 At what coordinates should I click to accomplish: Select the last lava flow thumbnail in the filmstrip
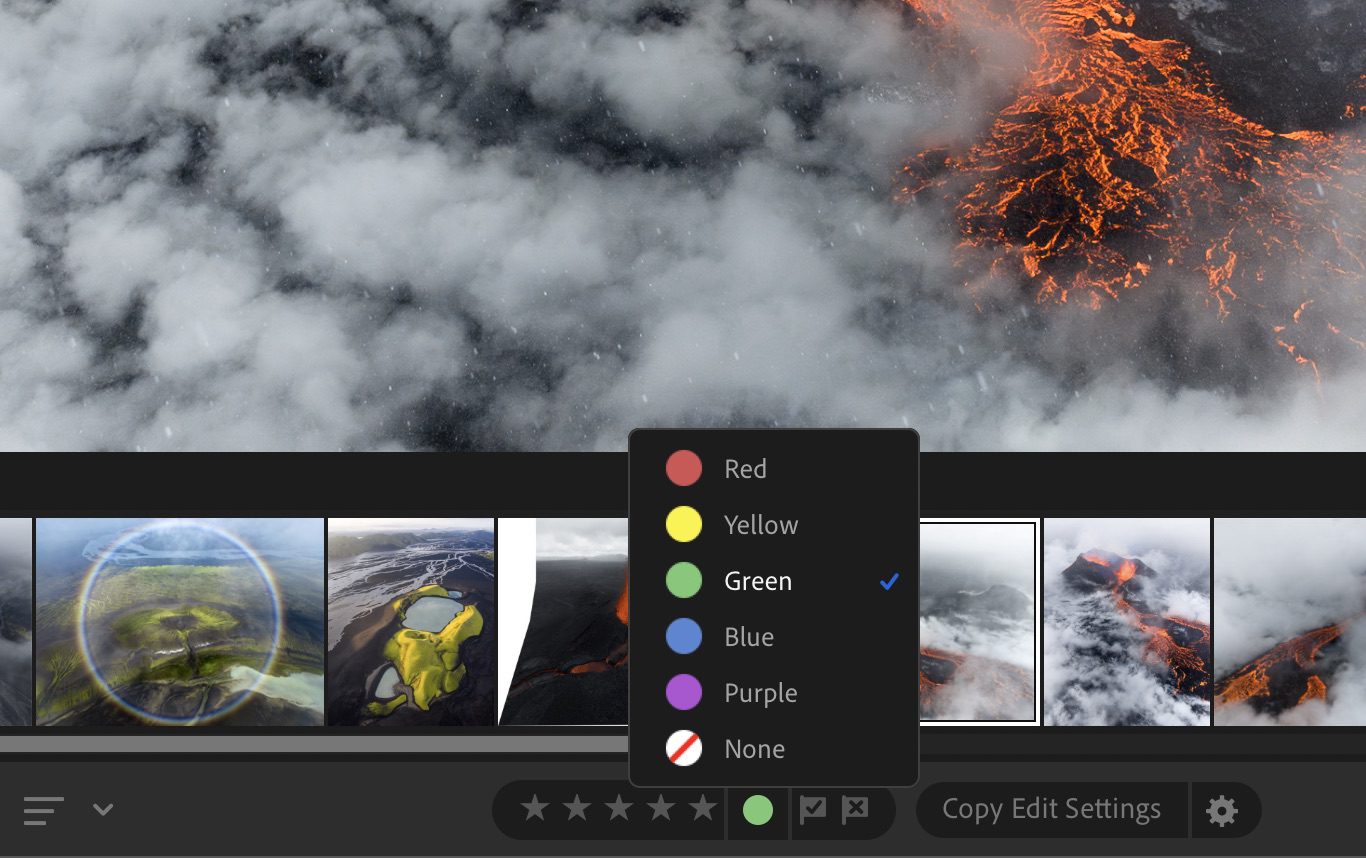coord(1290,621)
